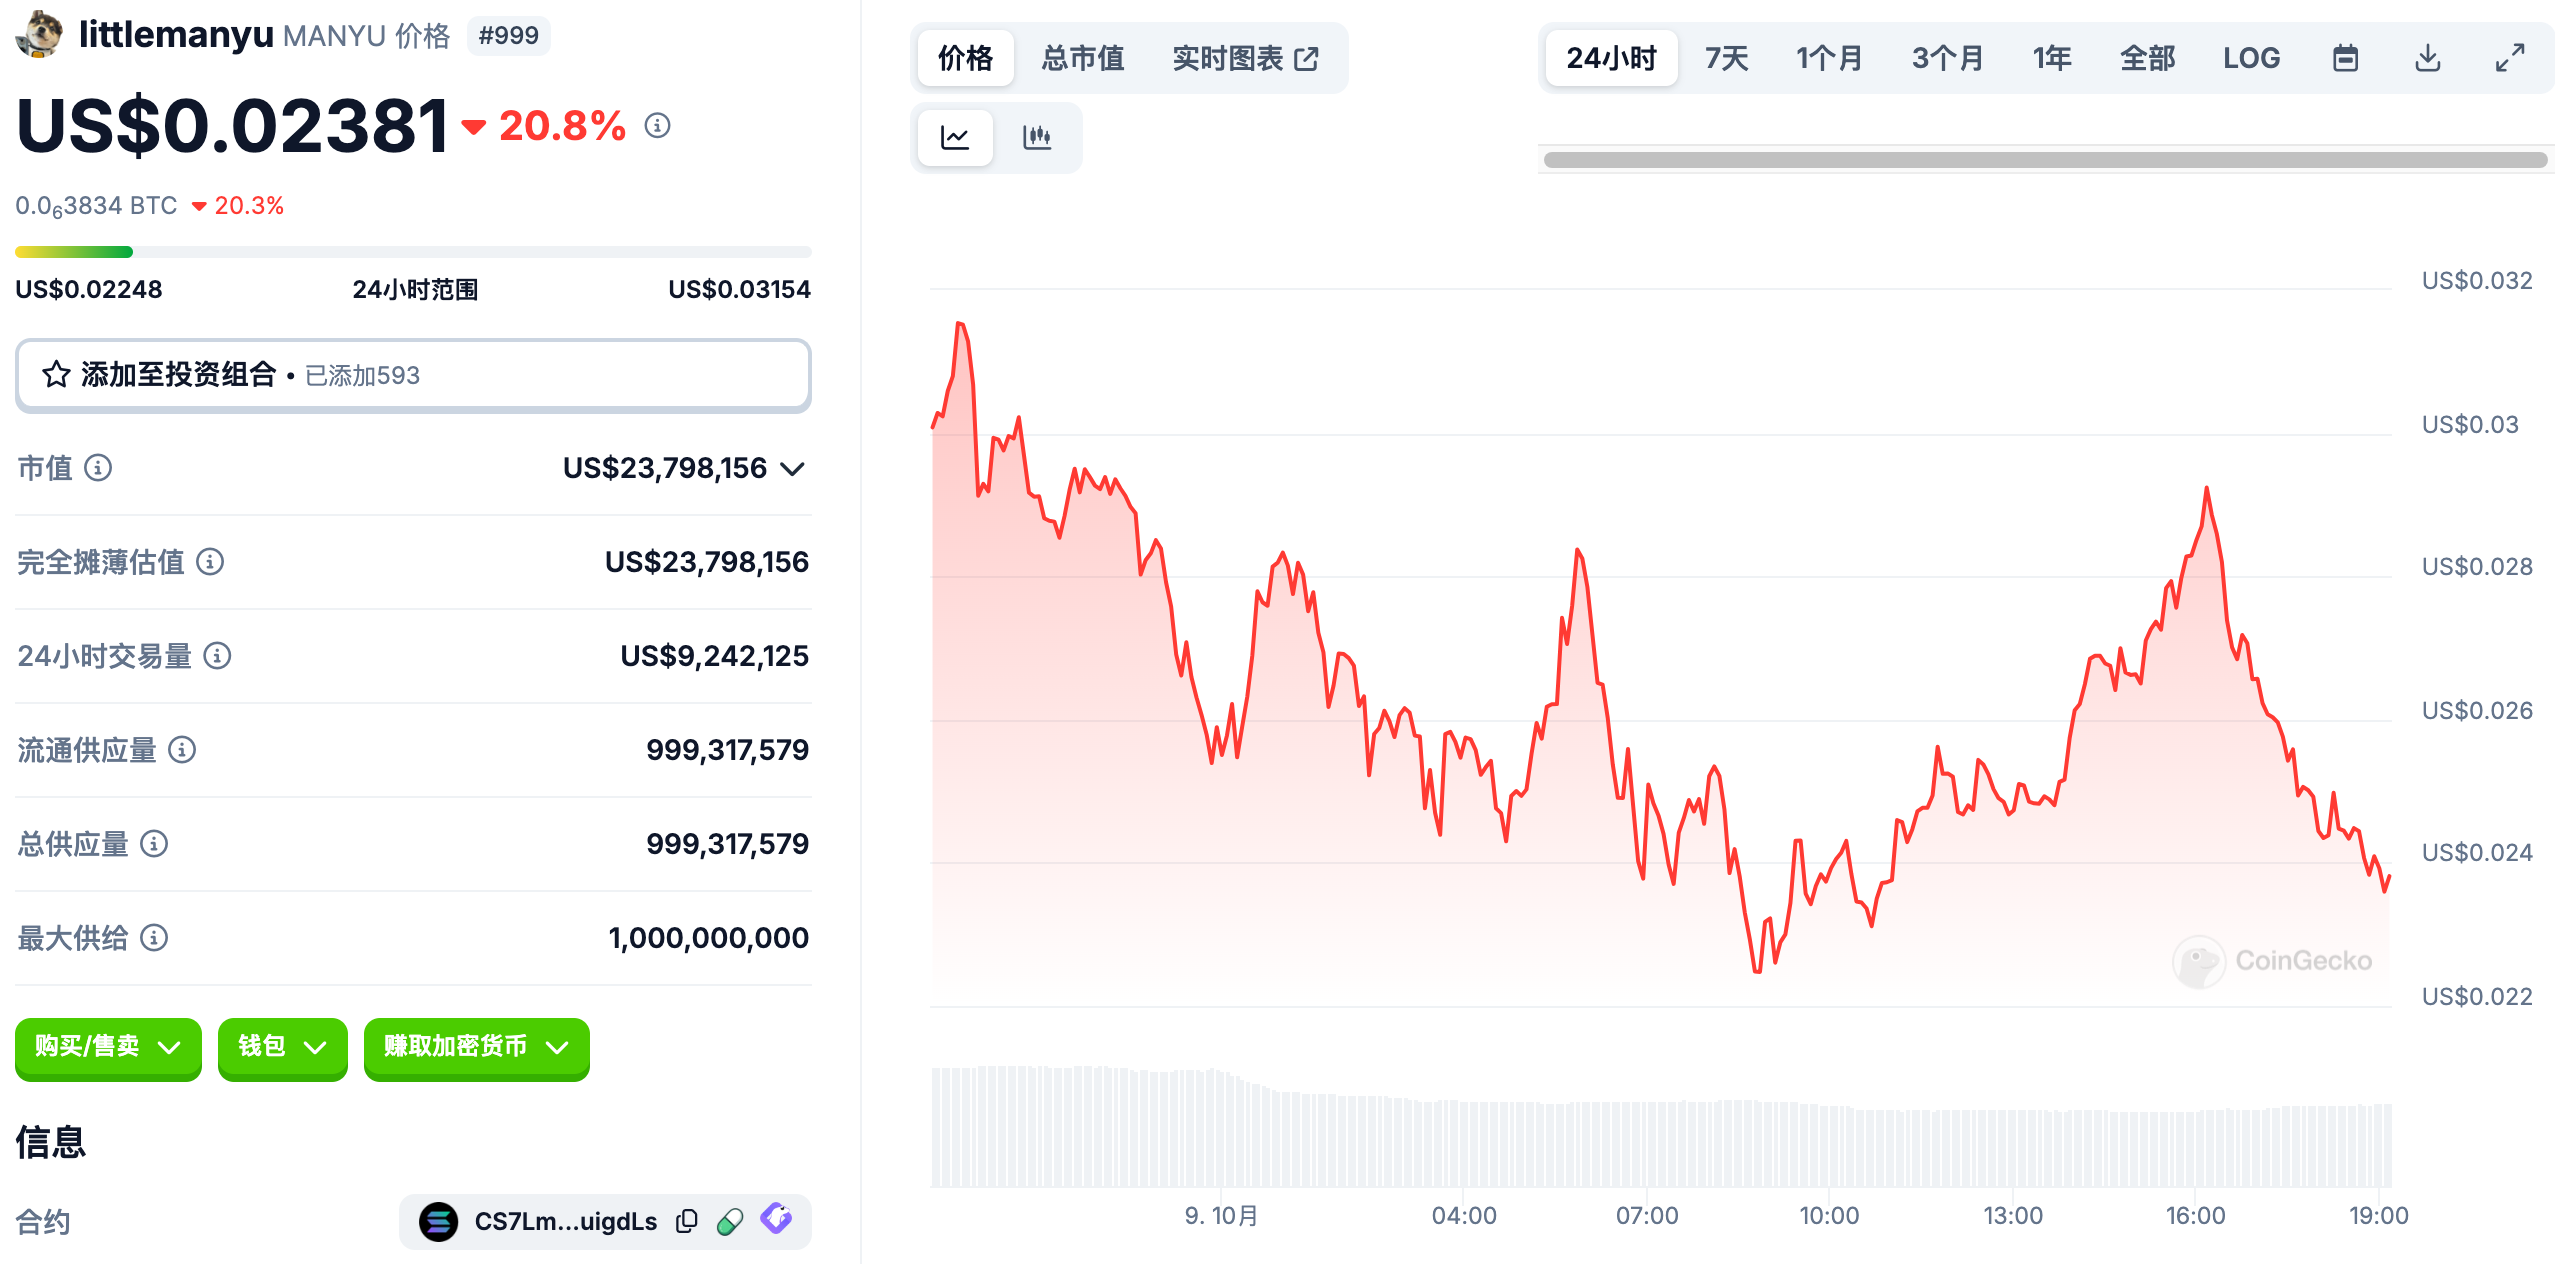Open the 赚取加密货币 button menu
2572x1264 pixels.
click(476, 1047)
